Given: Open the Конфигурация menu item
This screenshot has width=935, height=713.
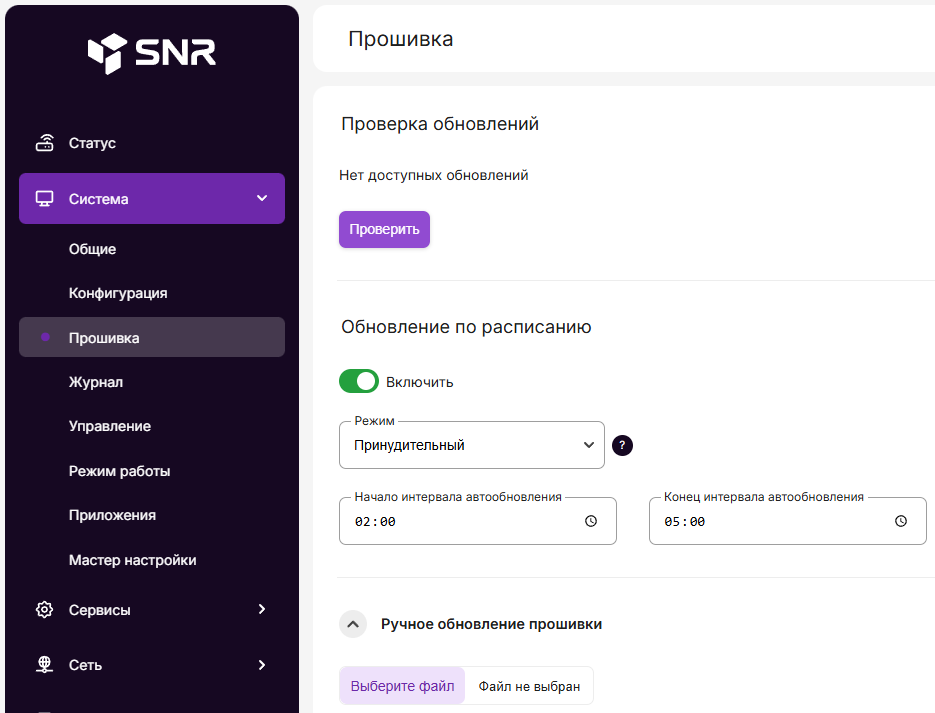Looking at the screenshot, I should tap(118, 293).
